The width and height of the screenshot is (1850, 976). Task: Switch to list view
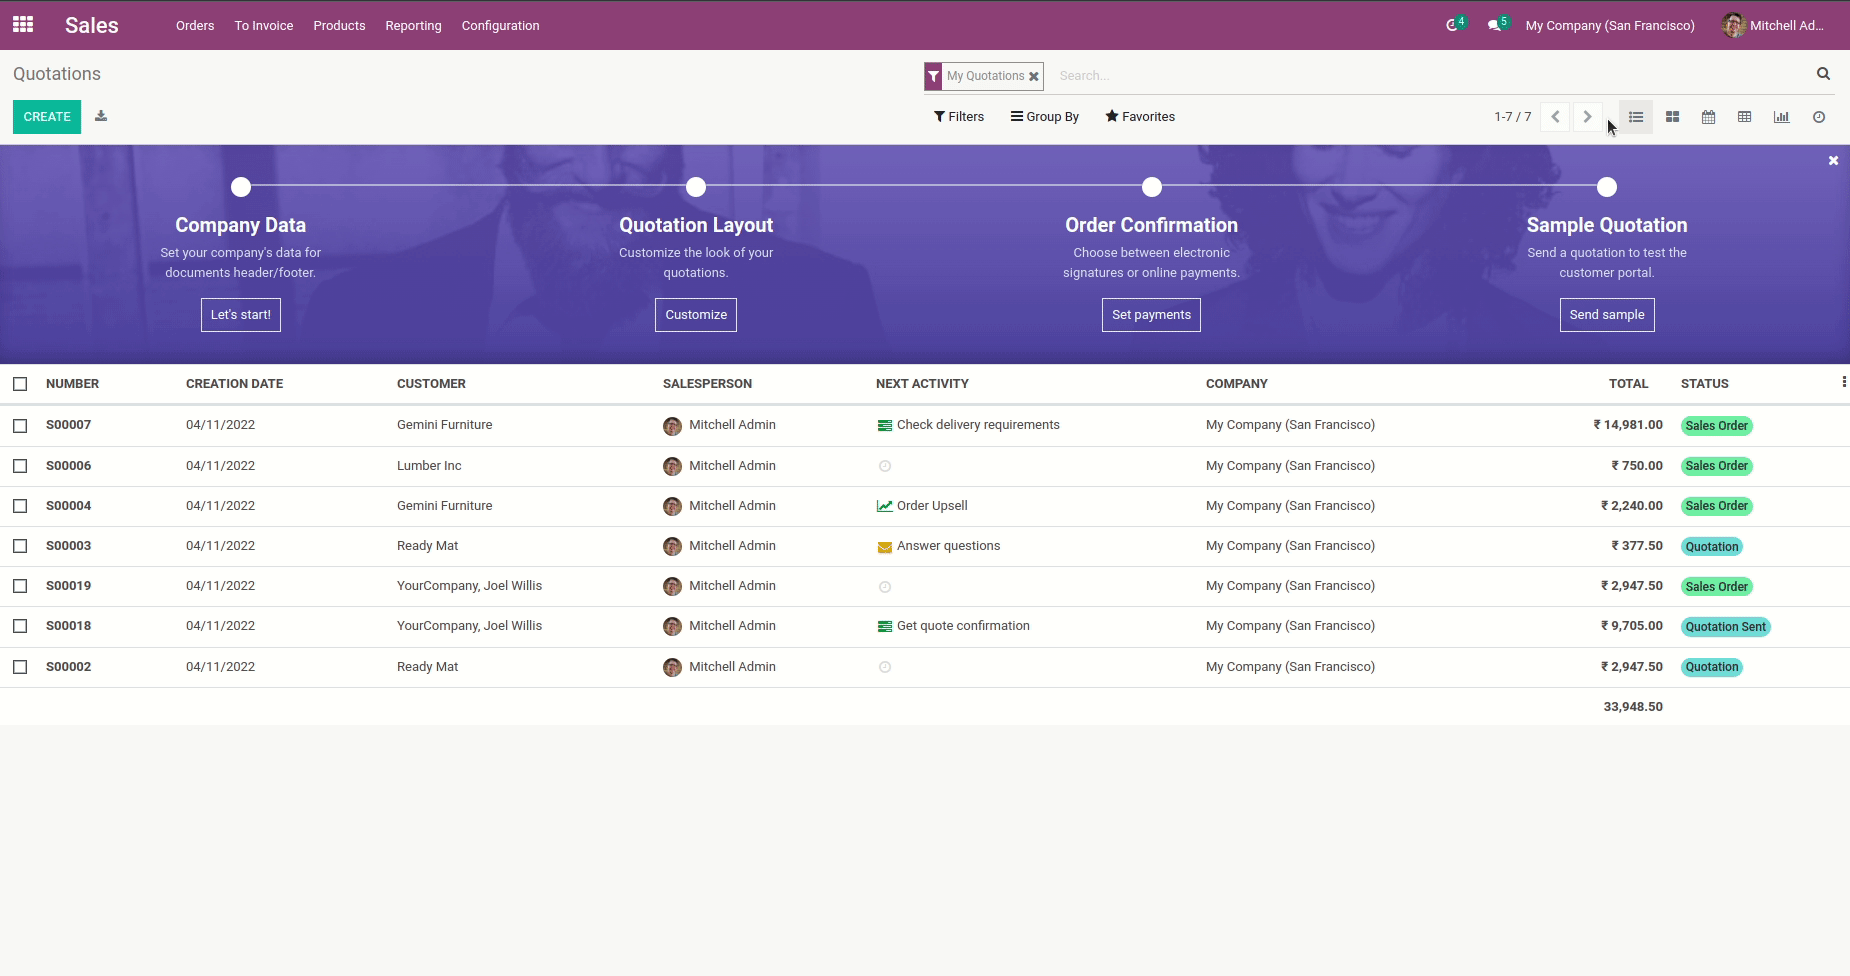click(x=1636, y=117)
